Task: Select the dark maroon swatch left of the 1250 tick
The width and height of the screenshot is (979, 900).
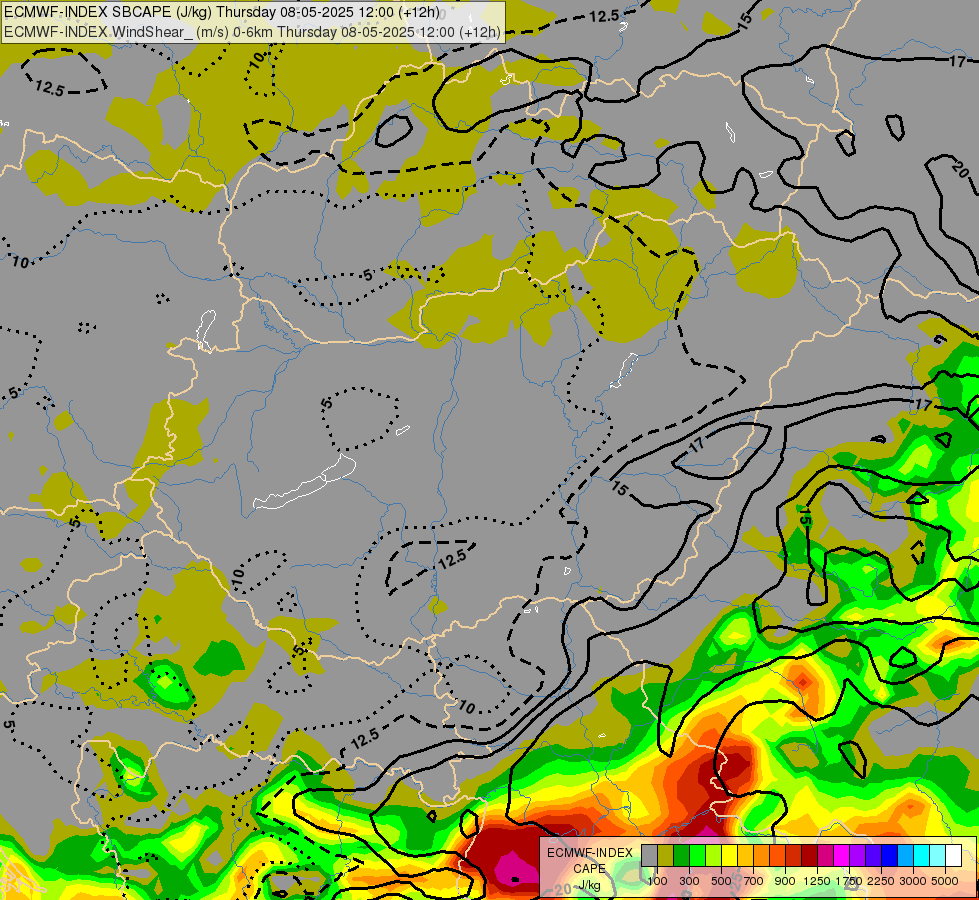Action: point(810,855)
